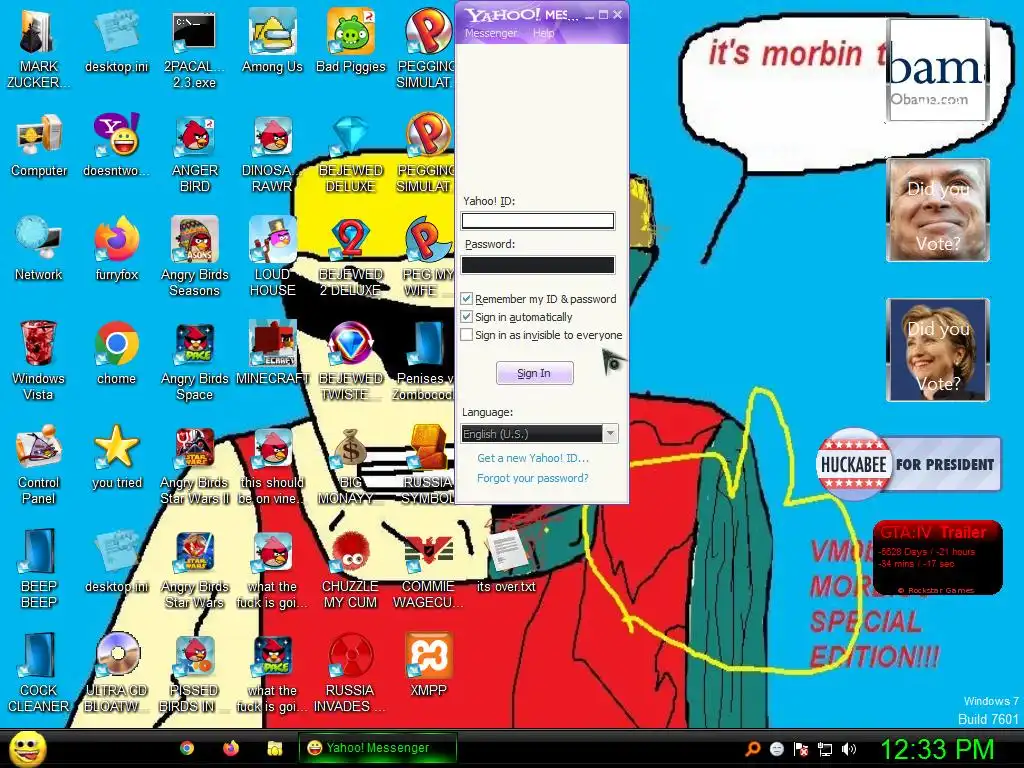The width and height of the screenshot is (1024, 768).
Task: Select the Angry Birds Space icon
Action: coord(195,360)
